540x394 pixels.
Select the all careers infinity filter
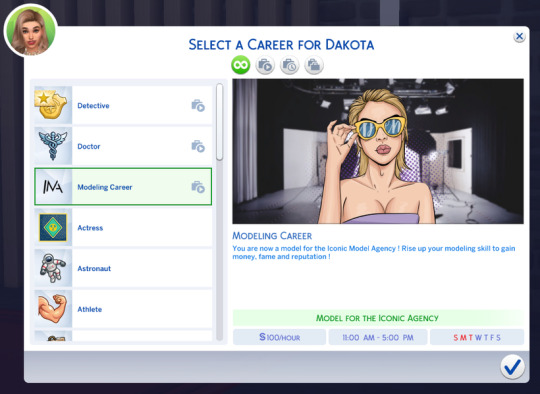coord(241,65)
